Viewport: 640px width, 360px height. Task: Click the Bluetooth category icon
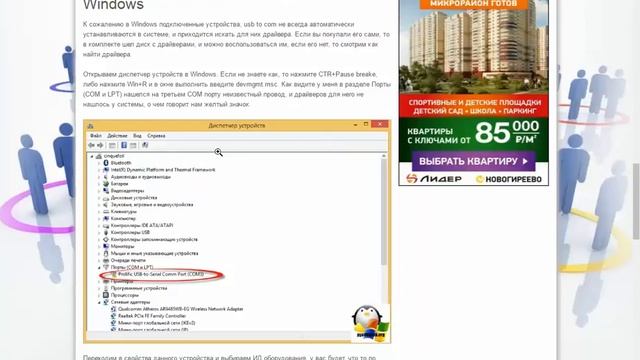coord(106,163)
